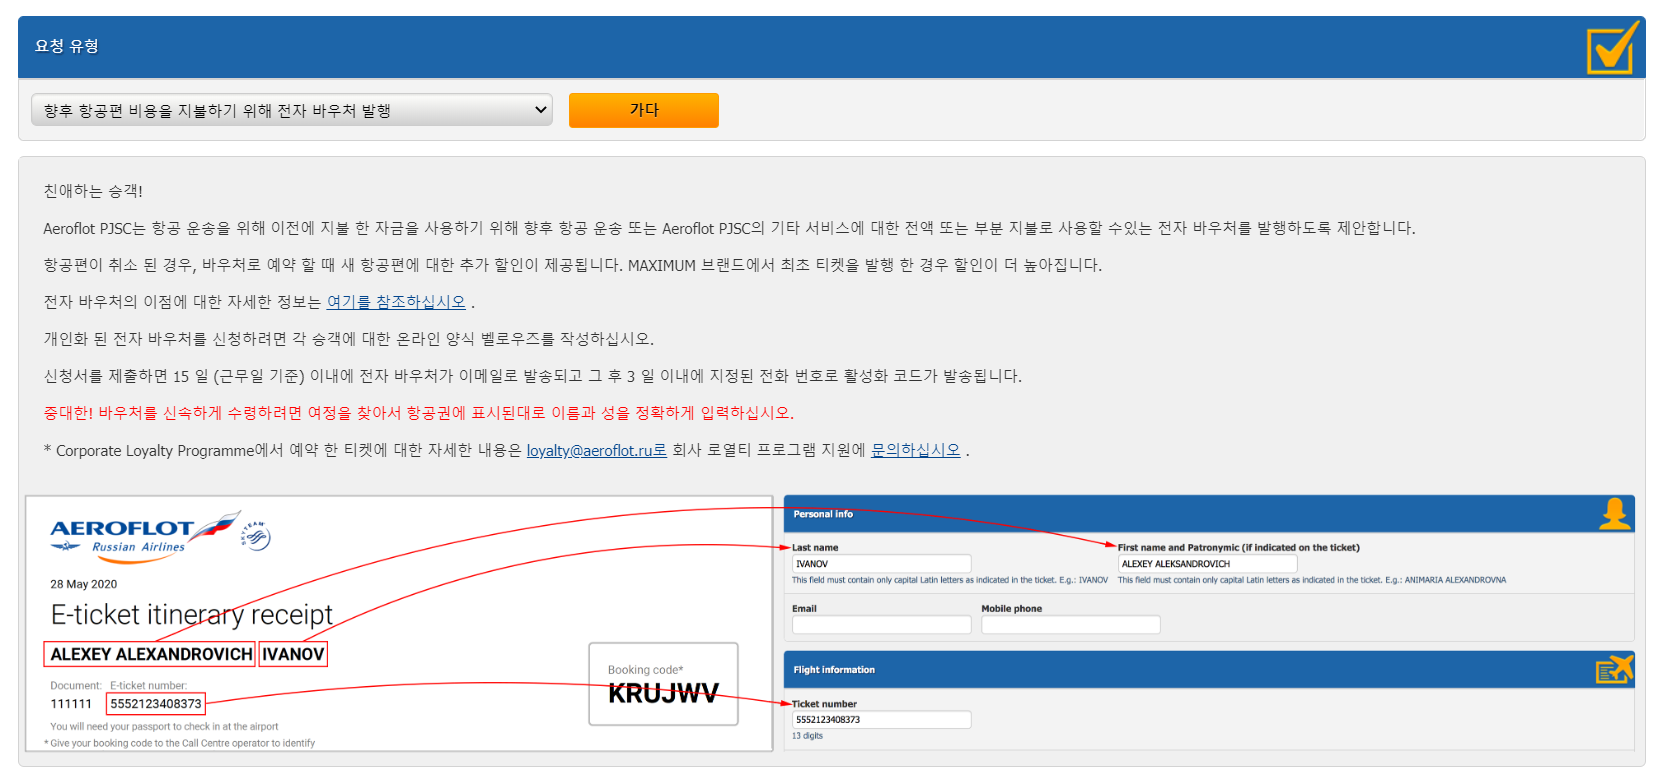Click the 요청 유형 header title

[67, 46]
